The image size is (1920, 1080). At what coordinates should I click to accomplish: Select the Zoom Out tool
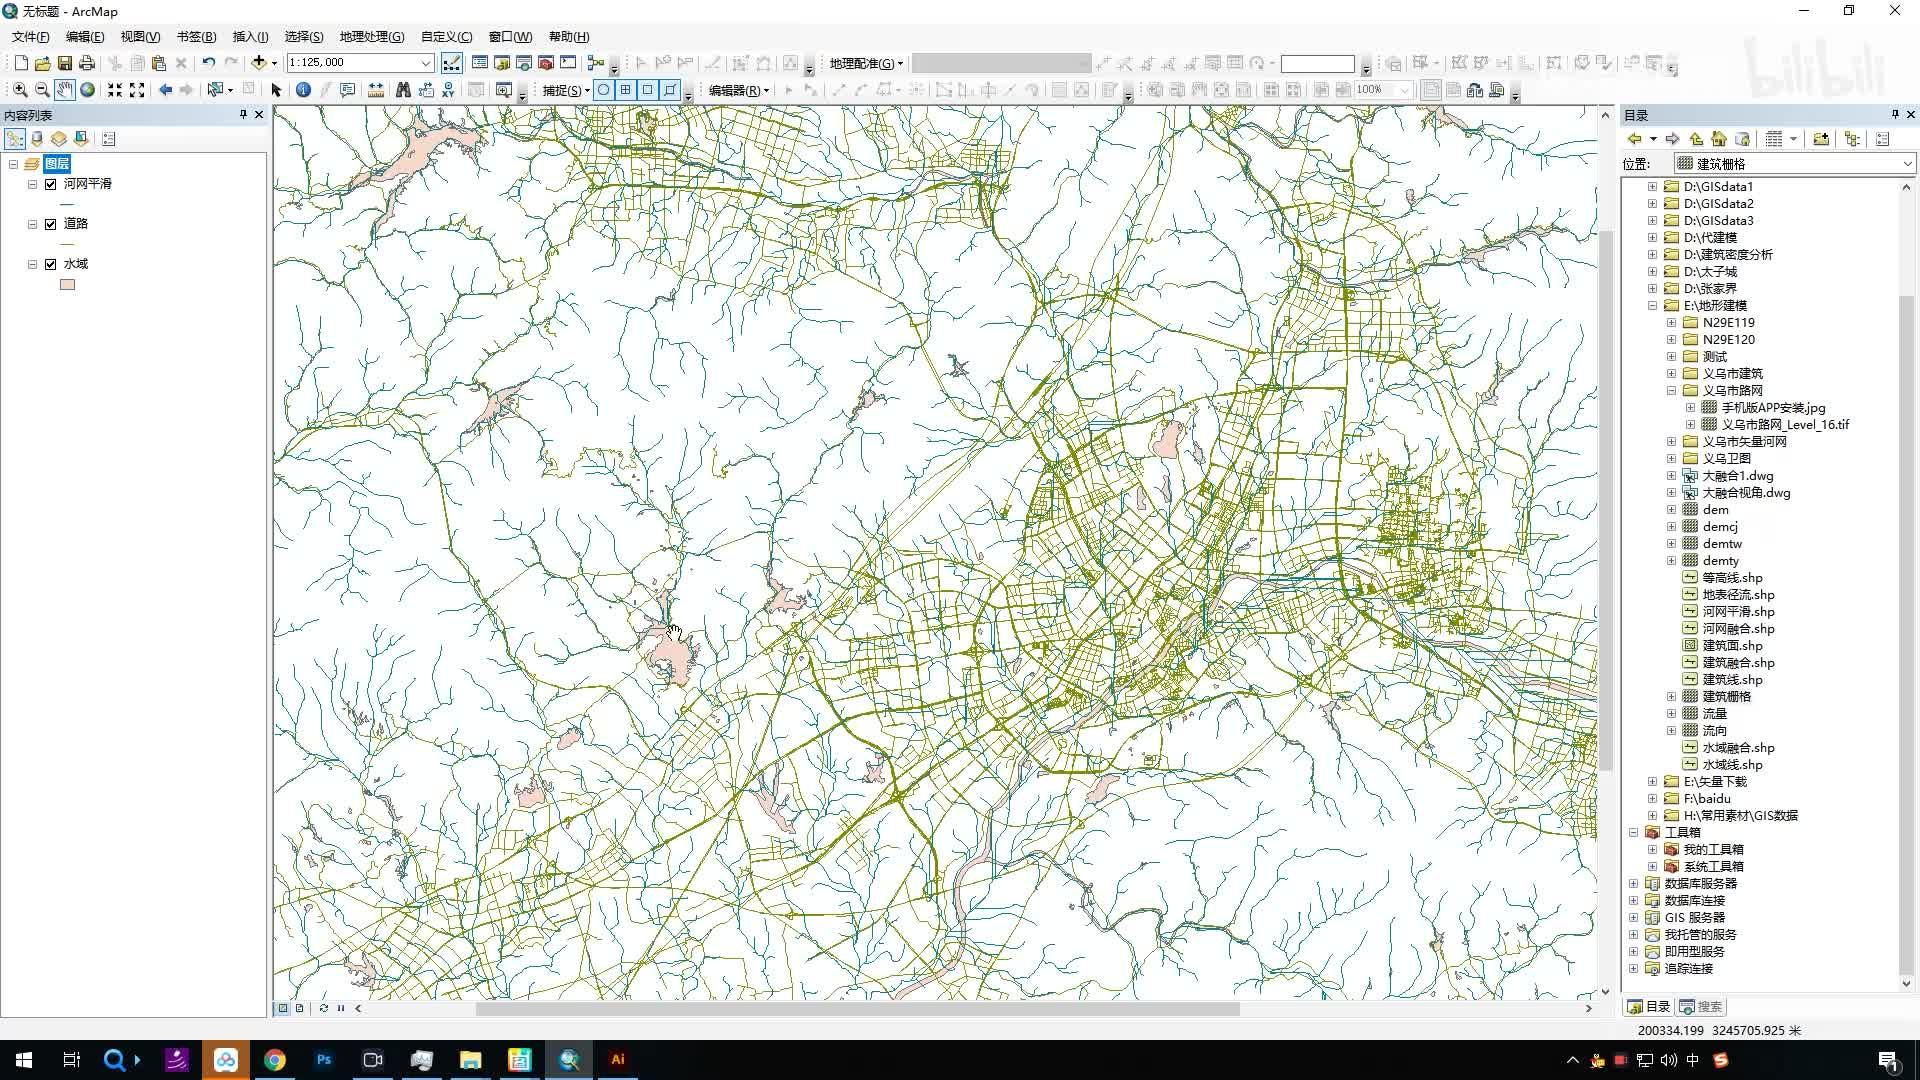tap(42, 90)
